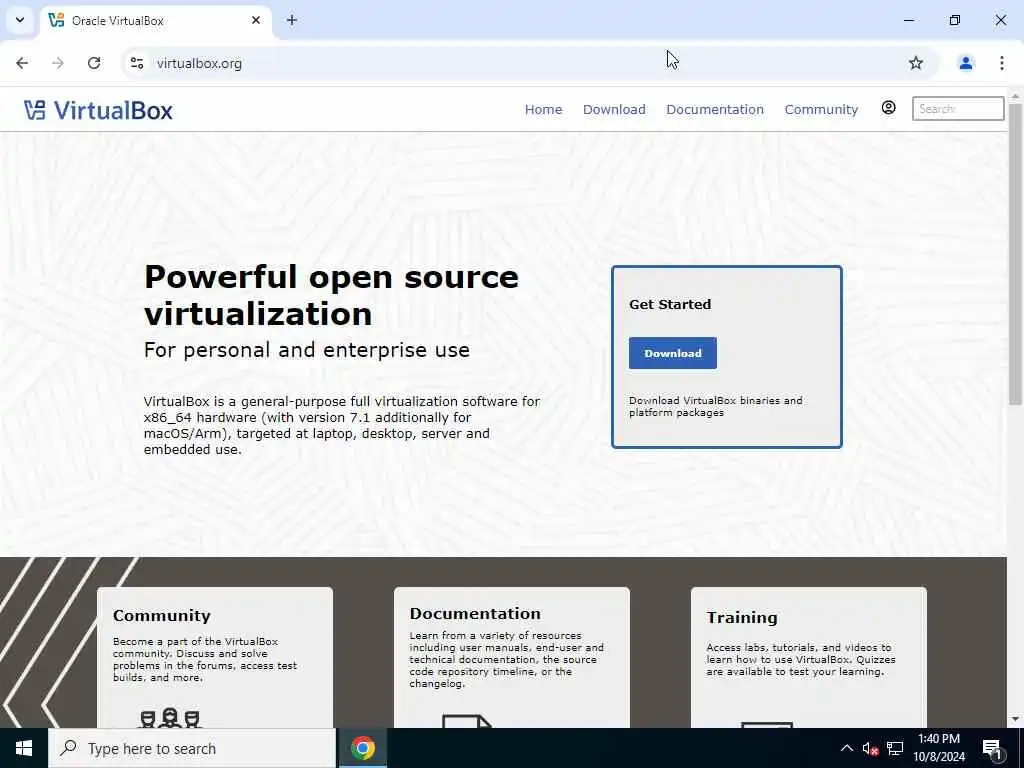Click the taskbar clock showing 1:40 PM

tap(938, 748)
